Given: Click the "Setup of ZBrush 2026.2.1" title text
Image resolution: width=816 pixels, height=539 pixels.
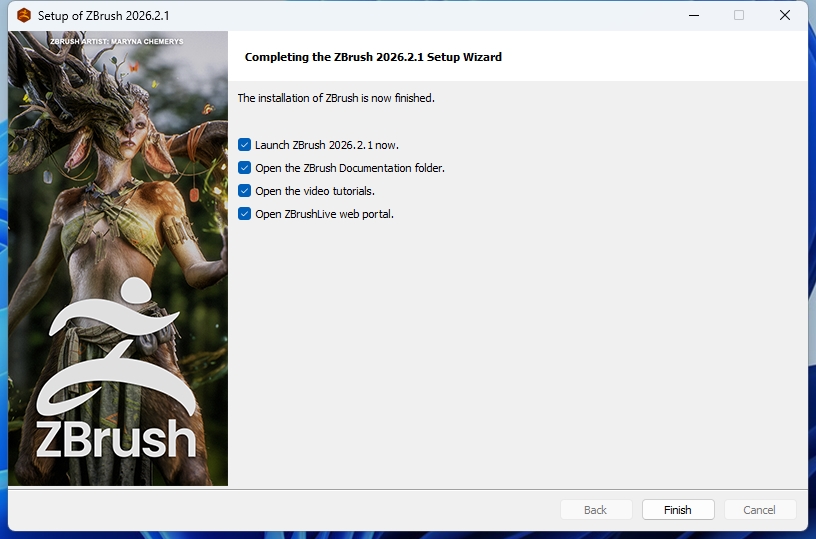Looking at the screenshot, I should click(x=104, y=16).
